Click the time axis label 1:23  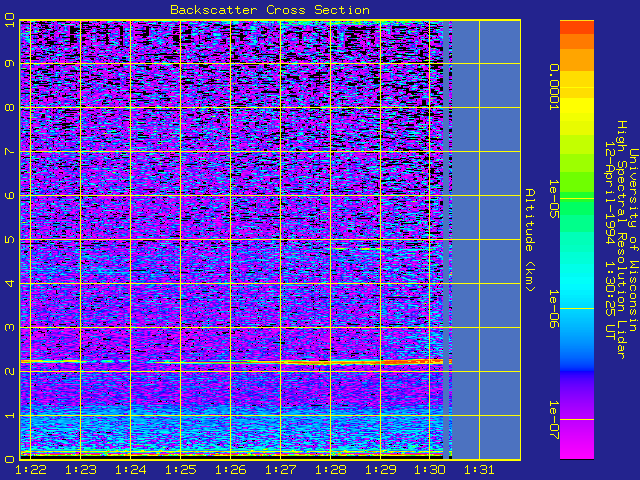pyautogui.click(x=80, y=470)
